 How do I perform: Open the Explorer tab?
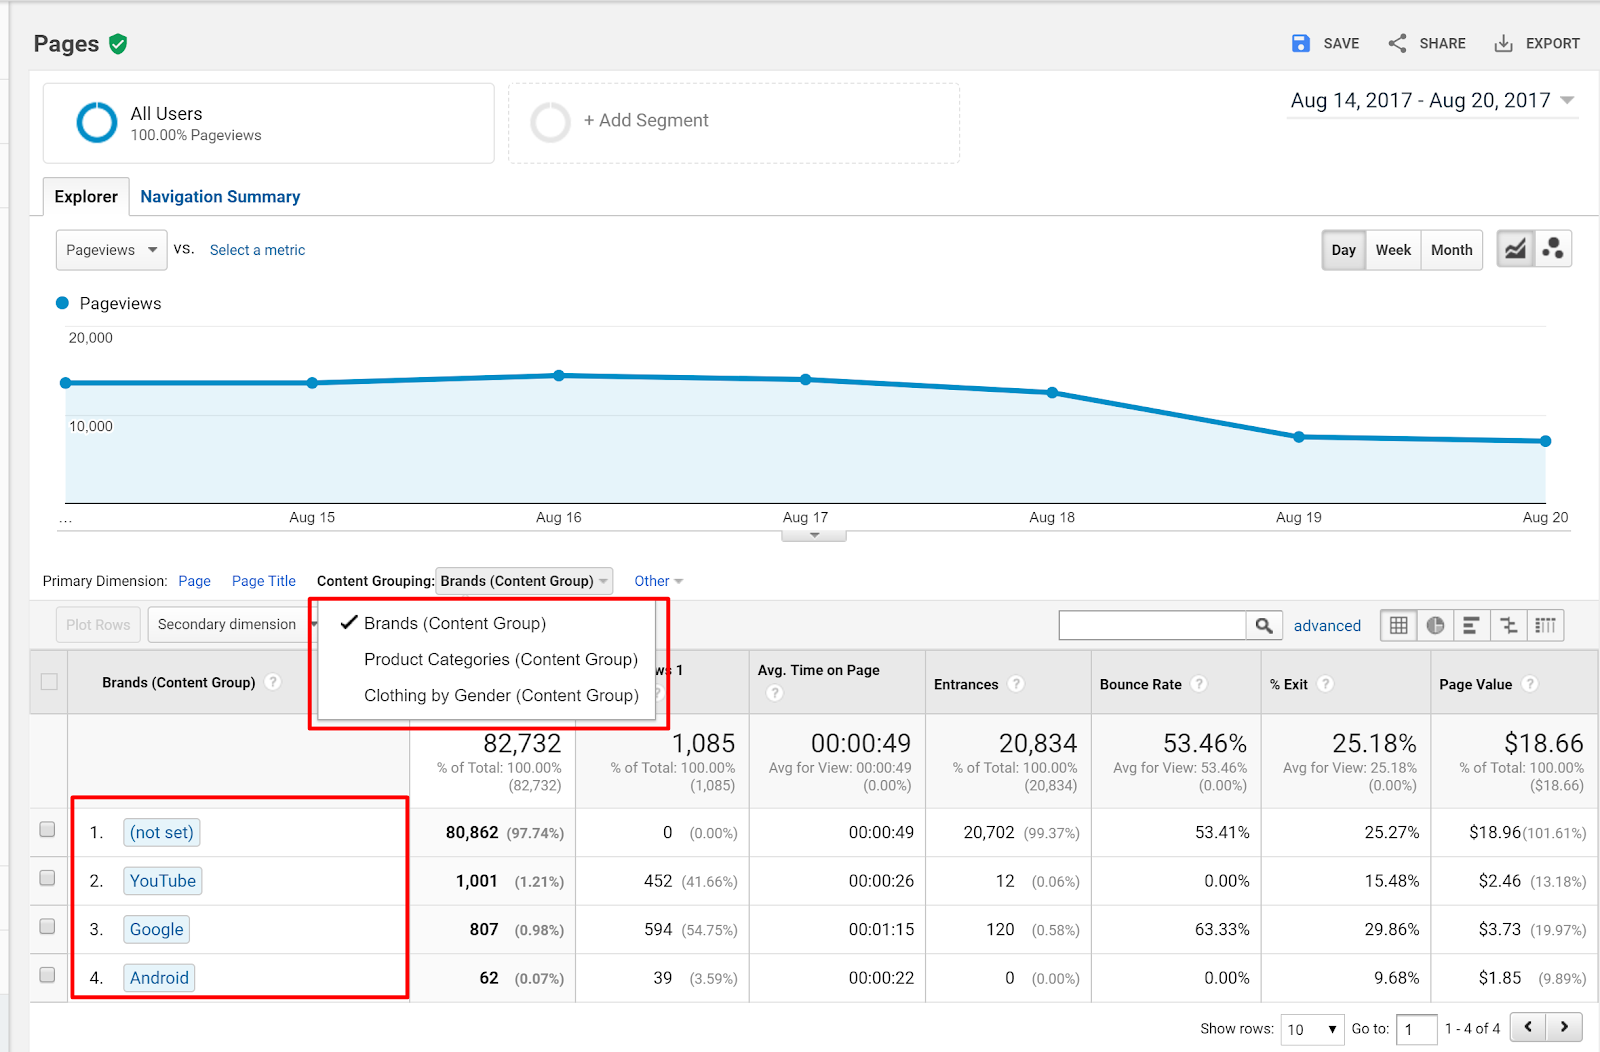86,197
